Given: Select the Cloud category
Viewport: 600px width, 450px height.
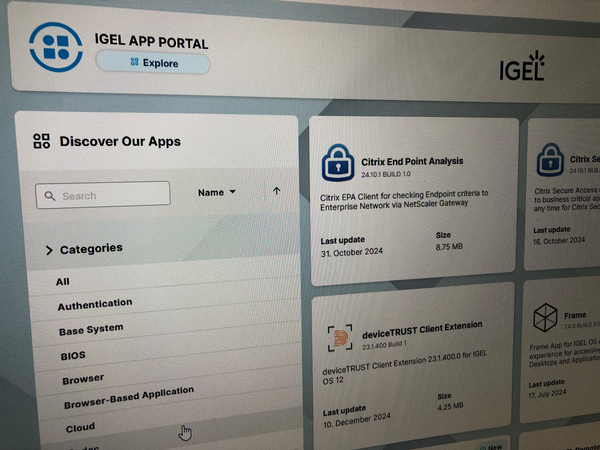Looking at the screenshot, I should click(81, 427).
